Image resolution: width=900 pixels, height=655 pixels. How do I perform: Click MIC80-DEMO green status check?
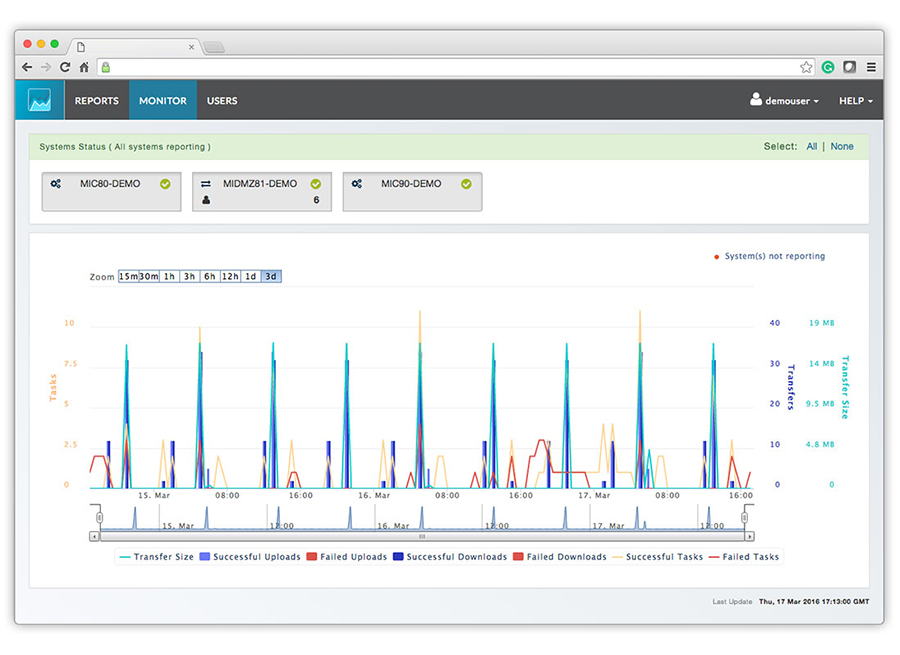(165, 184)
